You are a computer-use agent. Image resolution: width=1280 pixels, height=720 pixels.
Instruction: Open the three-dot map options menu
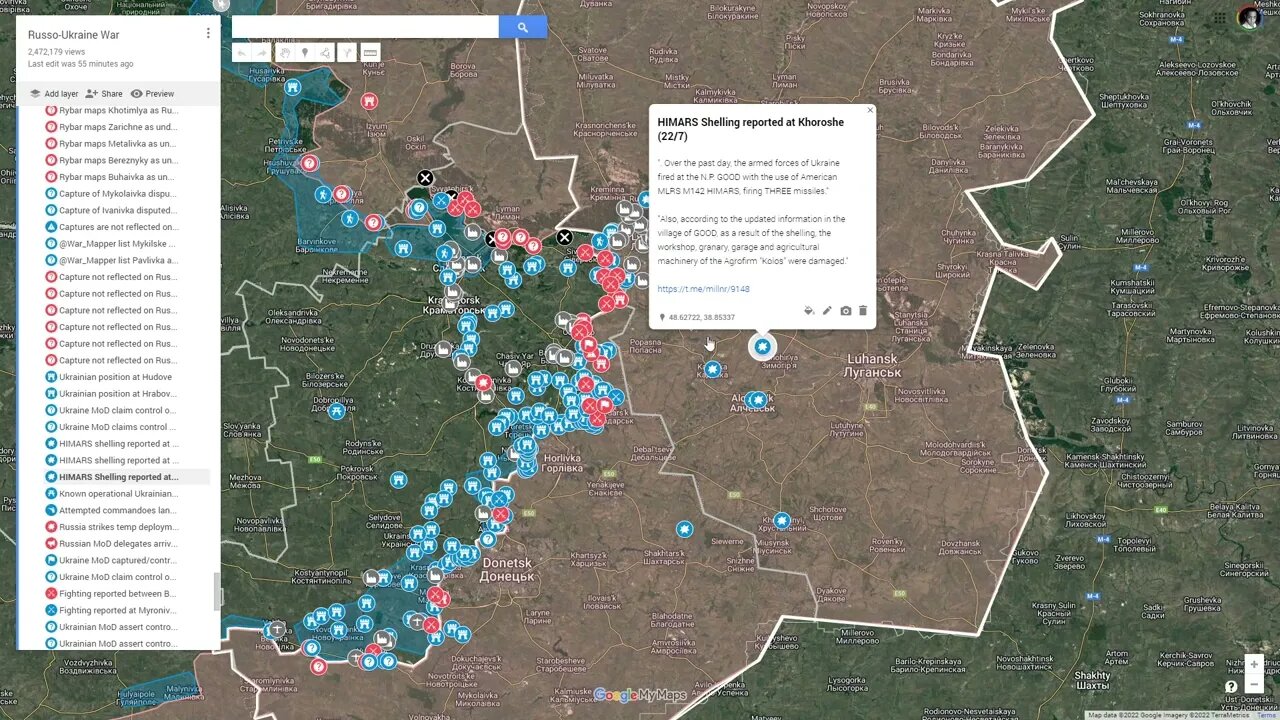pos(208,33)
